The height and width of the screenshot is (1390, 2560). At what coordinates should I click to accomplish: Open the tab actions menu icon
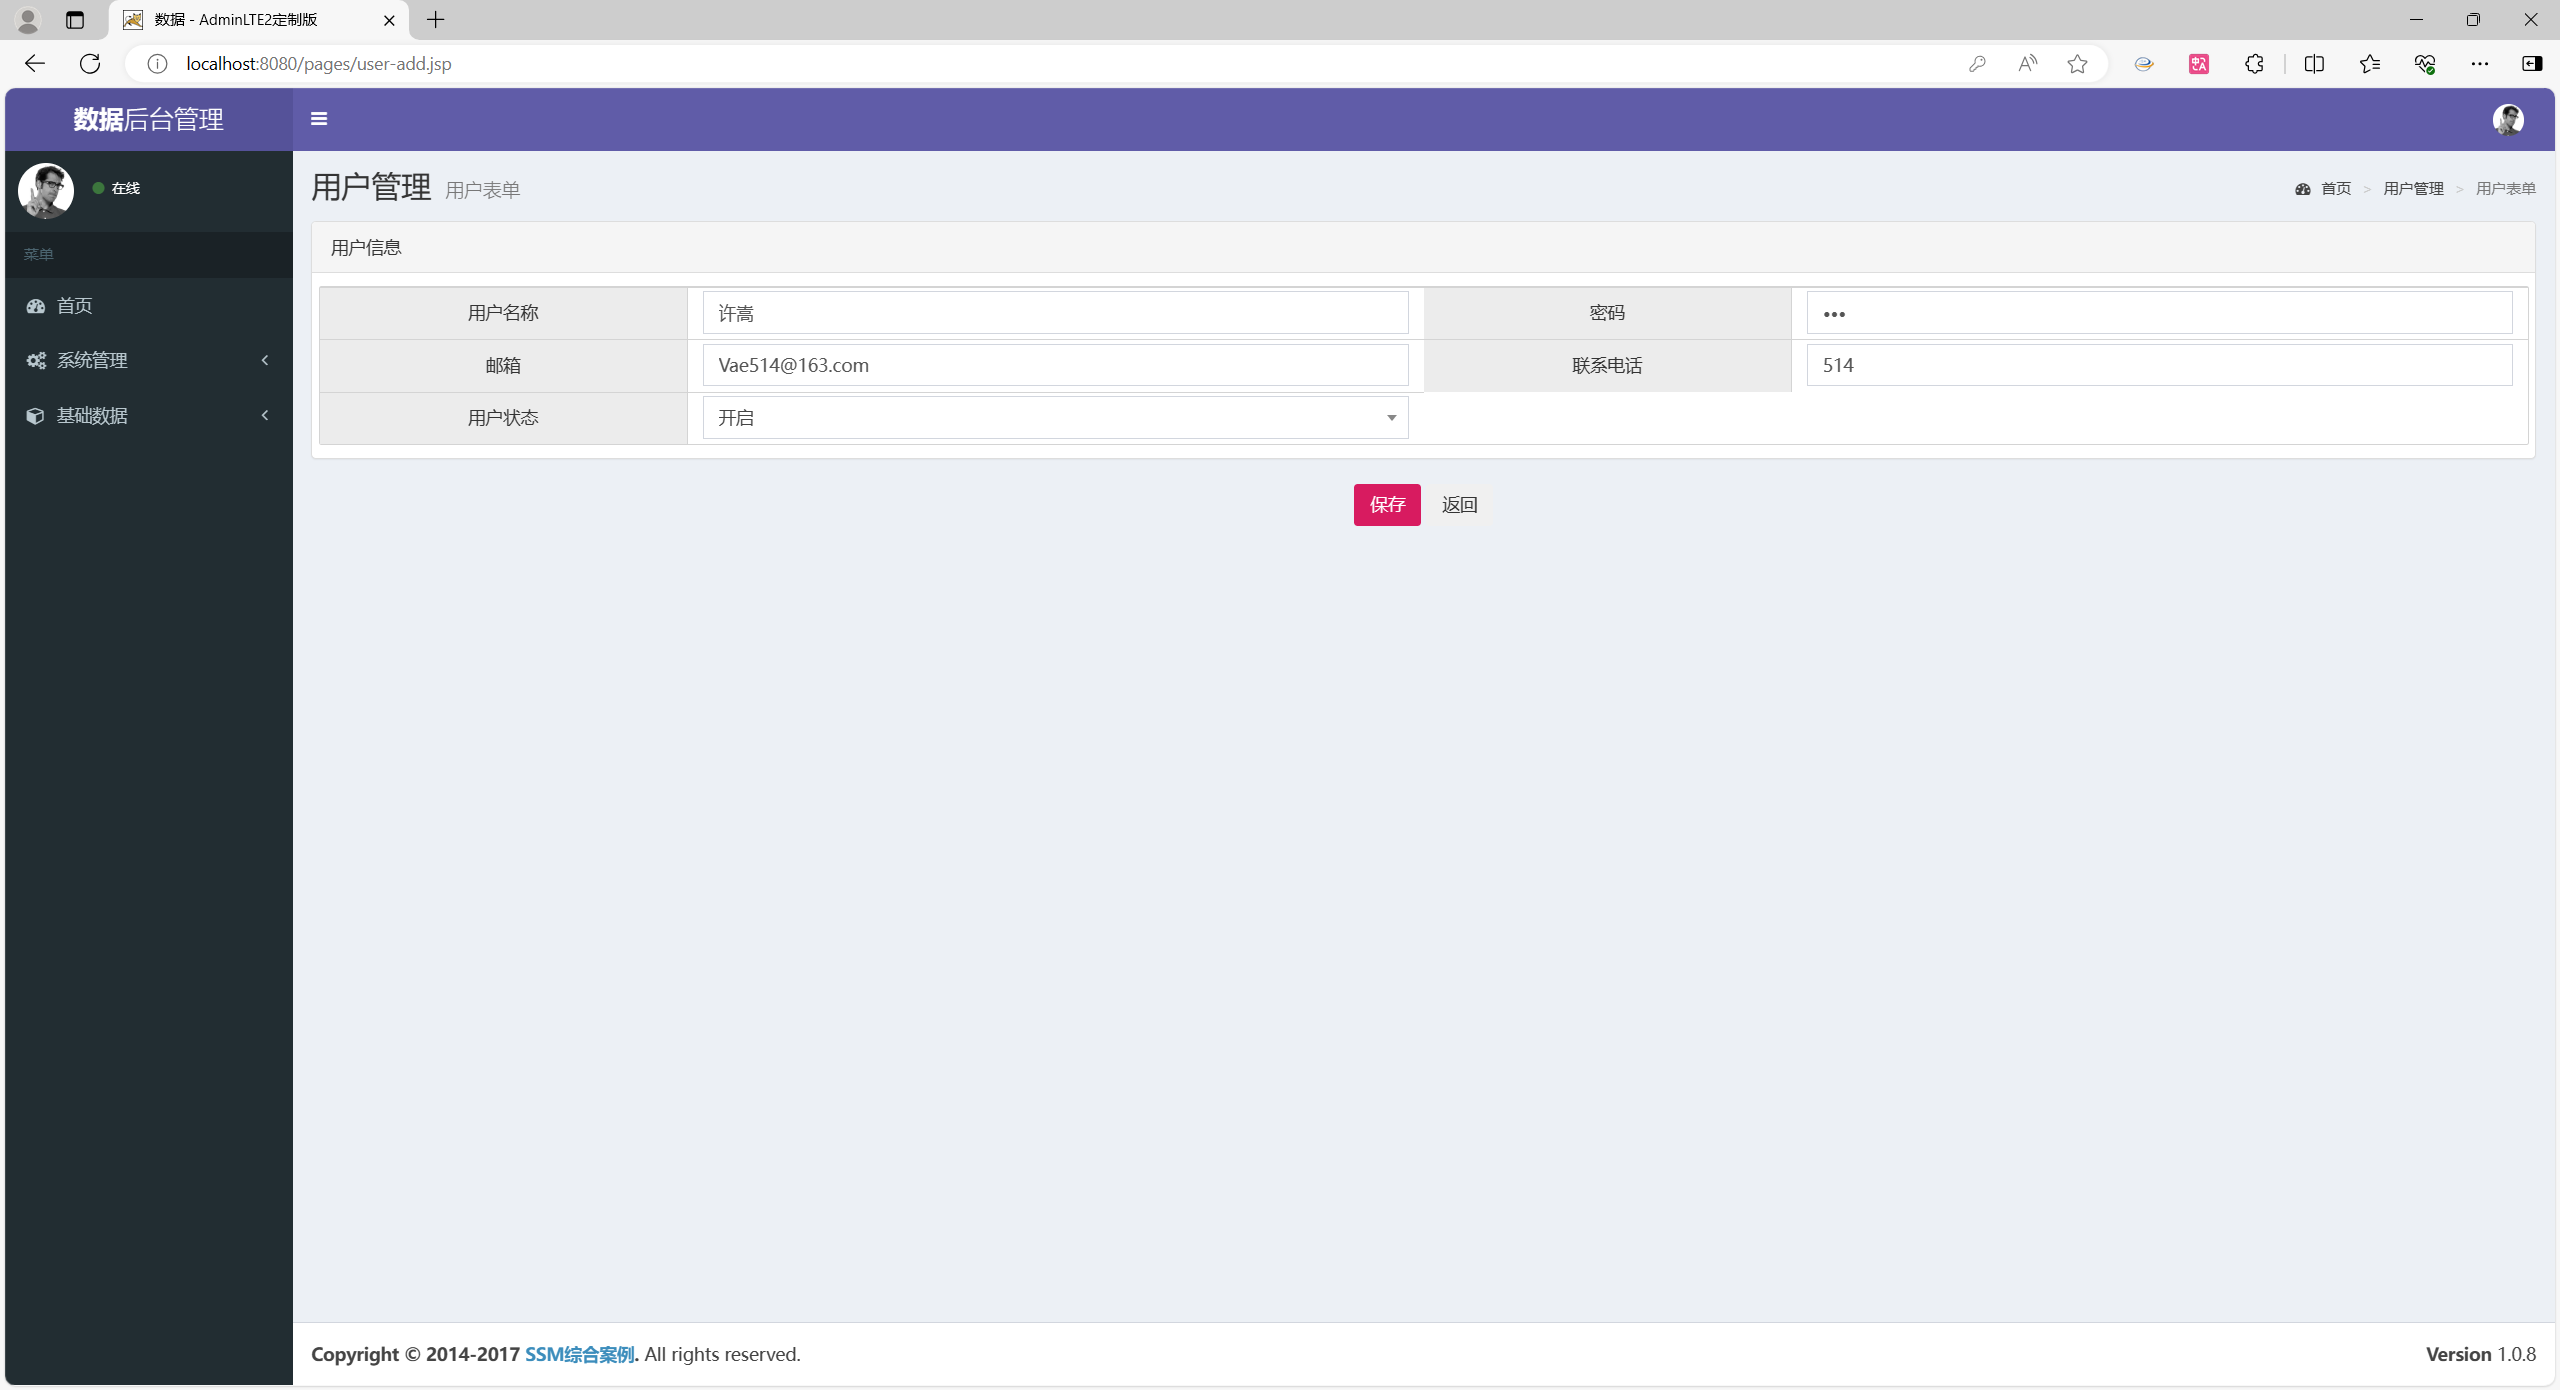tap(75, 20)
